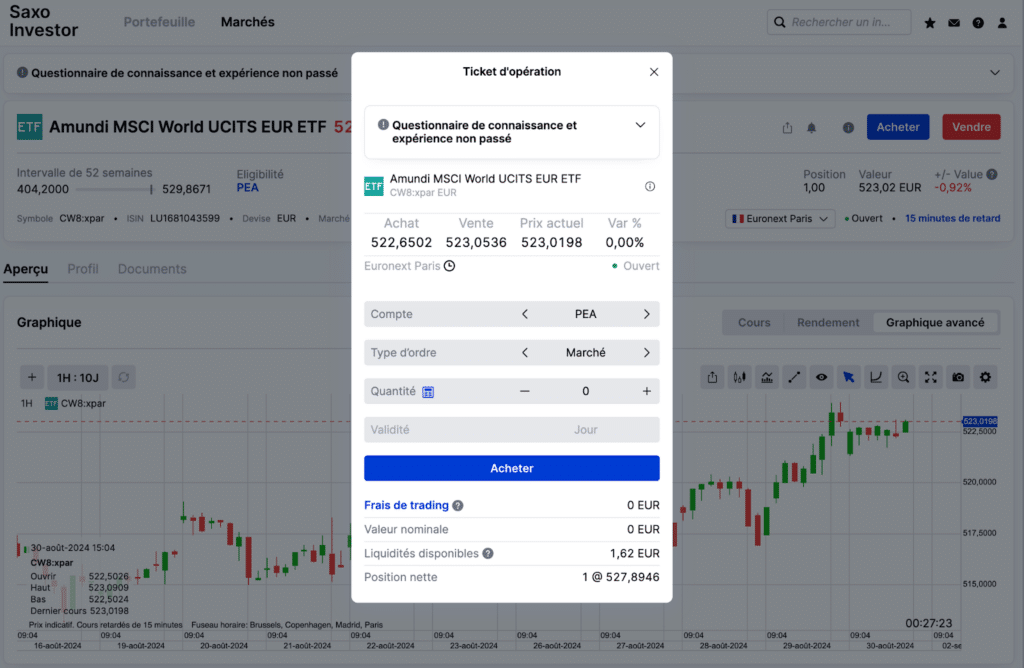
Task: Select the Rendement chart view
Action: click(x=828, y=323)
